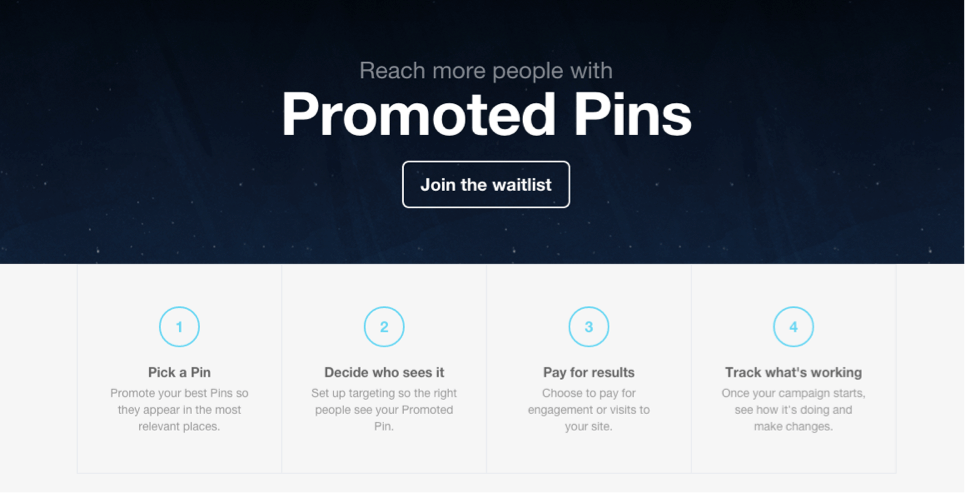Click the step 1 circle icon
This screenshot has width=965, height=493.
pos(179,327)
